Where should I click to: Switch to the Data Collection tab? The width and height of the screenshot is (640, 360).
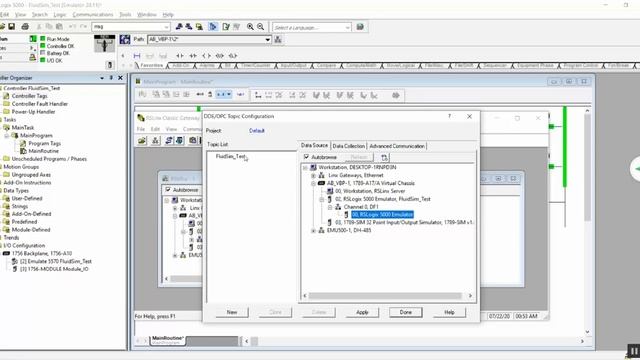tap(349, 146)
